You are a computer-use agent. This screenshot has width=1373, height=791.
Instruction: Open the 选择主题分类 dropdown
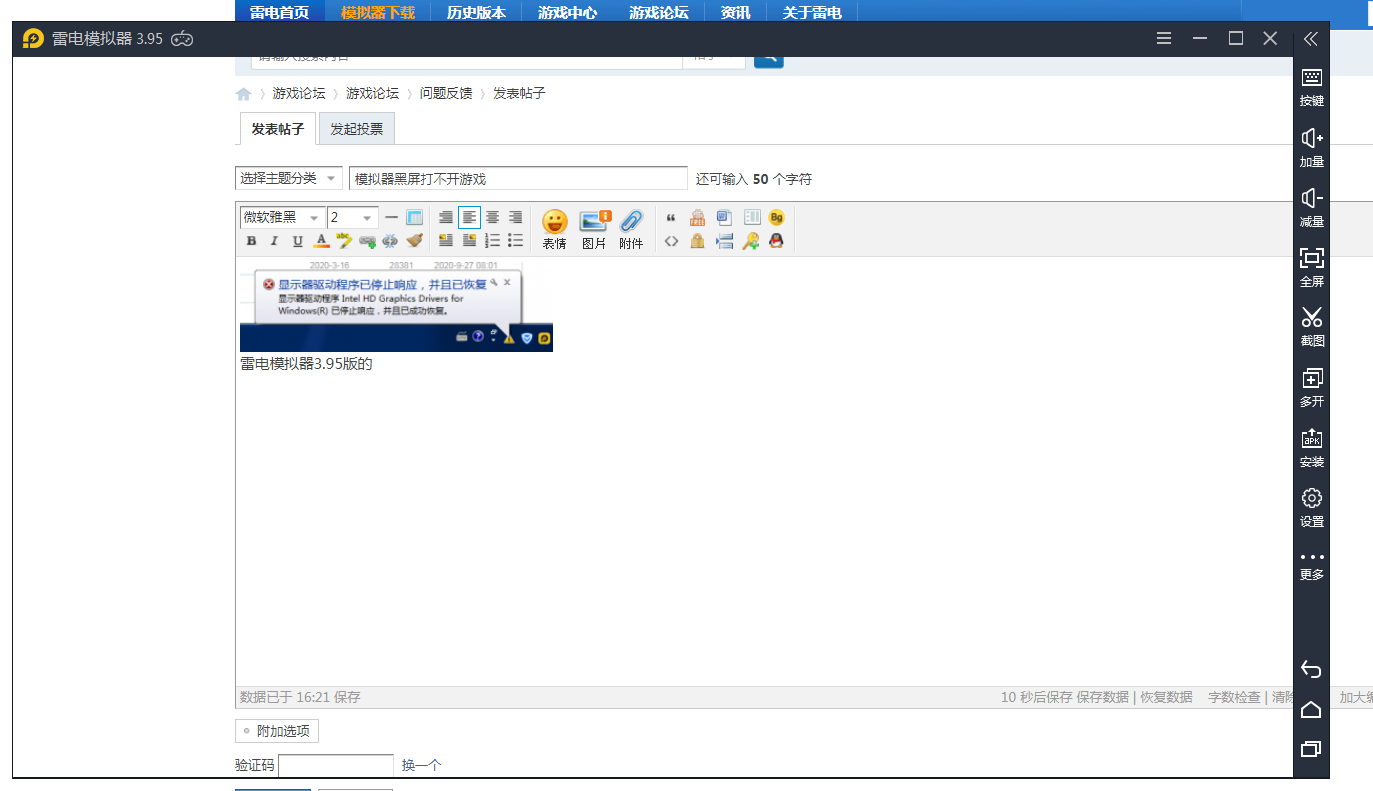tap(288, 178)
